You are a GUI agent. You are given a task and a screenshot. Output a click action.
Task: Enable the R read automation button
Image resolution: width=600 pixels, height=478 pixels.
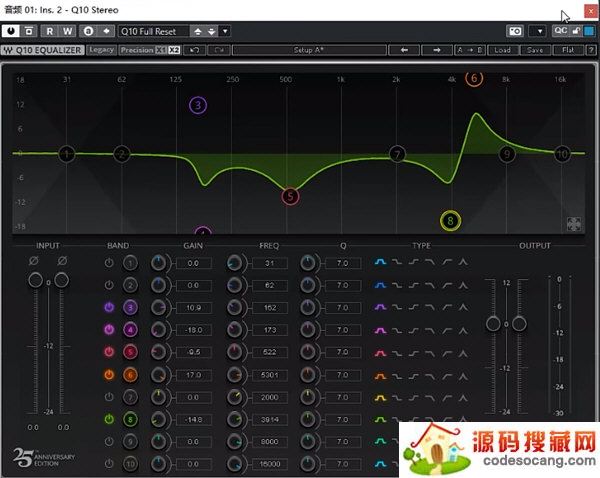[x=49, y=31]
